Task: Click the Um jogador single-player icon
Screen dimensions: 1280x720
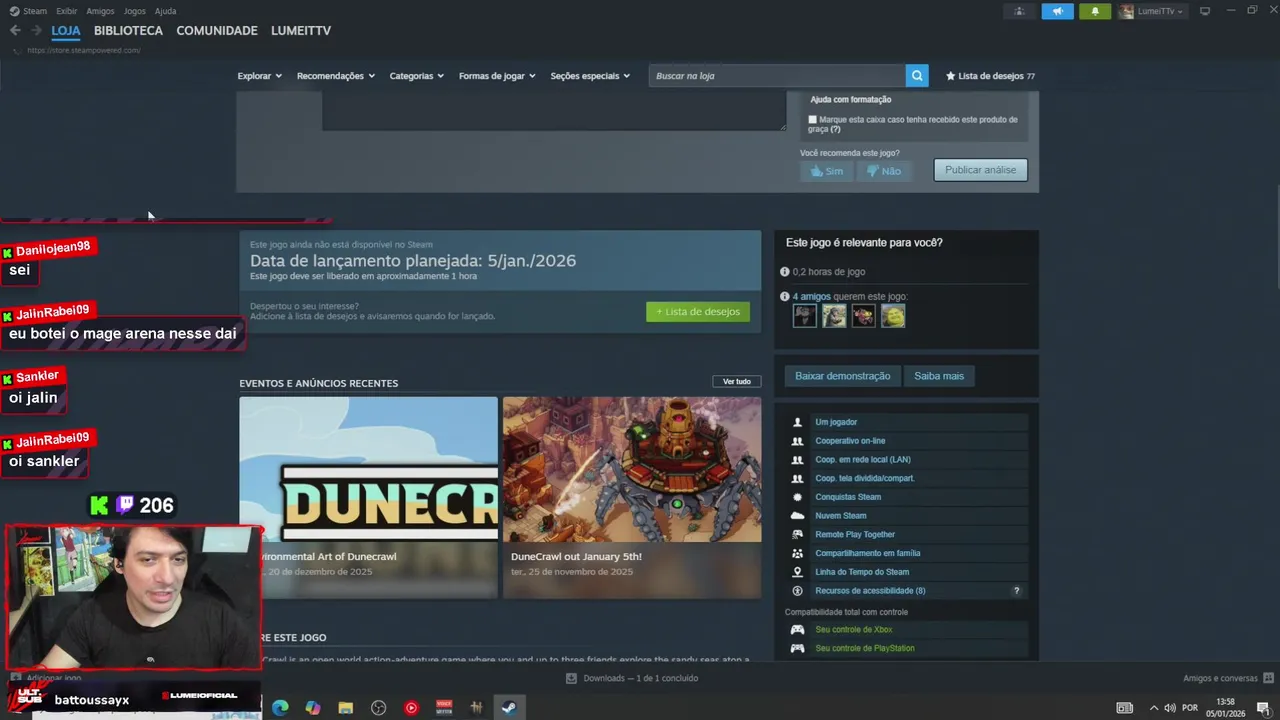Action: 797,422
